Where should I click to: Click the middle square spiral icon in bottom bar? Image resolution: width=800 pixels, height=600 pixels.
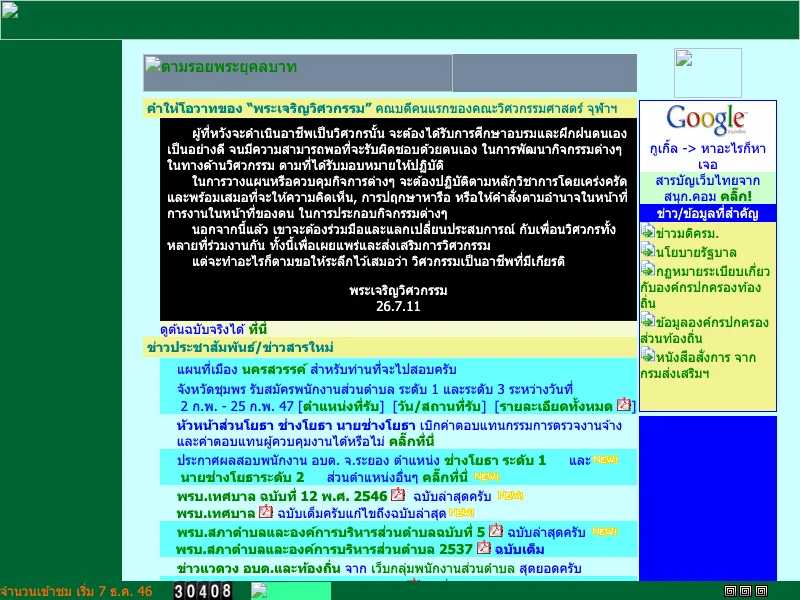pyautogui.click(x=745, y=591)
